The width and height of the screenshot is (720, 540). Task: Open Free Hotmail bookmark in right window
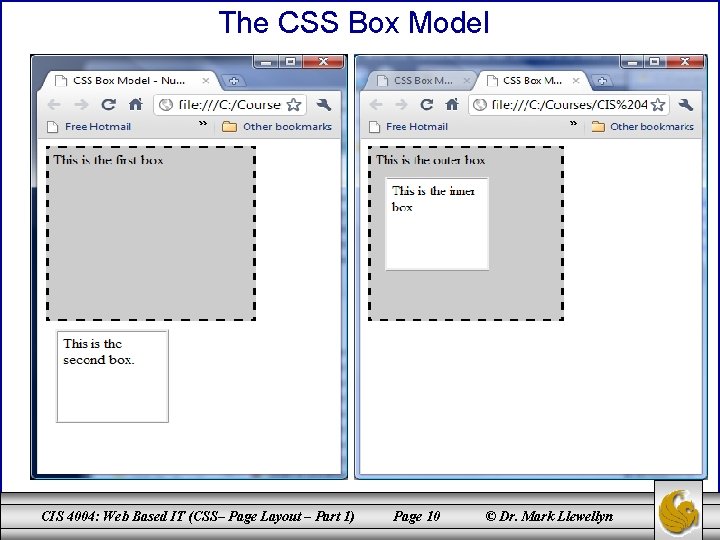409,127
